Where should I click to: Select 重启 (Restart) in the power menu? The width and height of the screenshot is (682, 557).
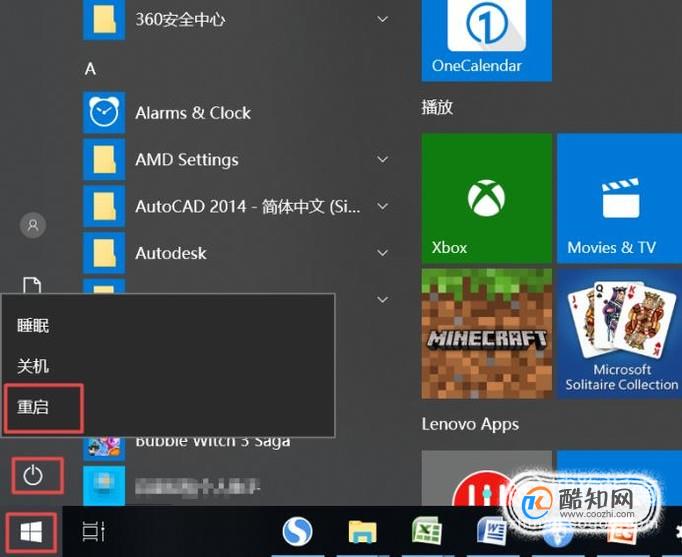(43, 408)
